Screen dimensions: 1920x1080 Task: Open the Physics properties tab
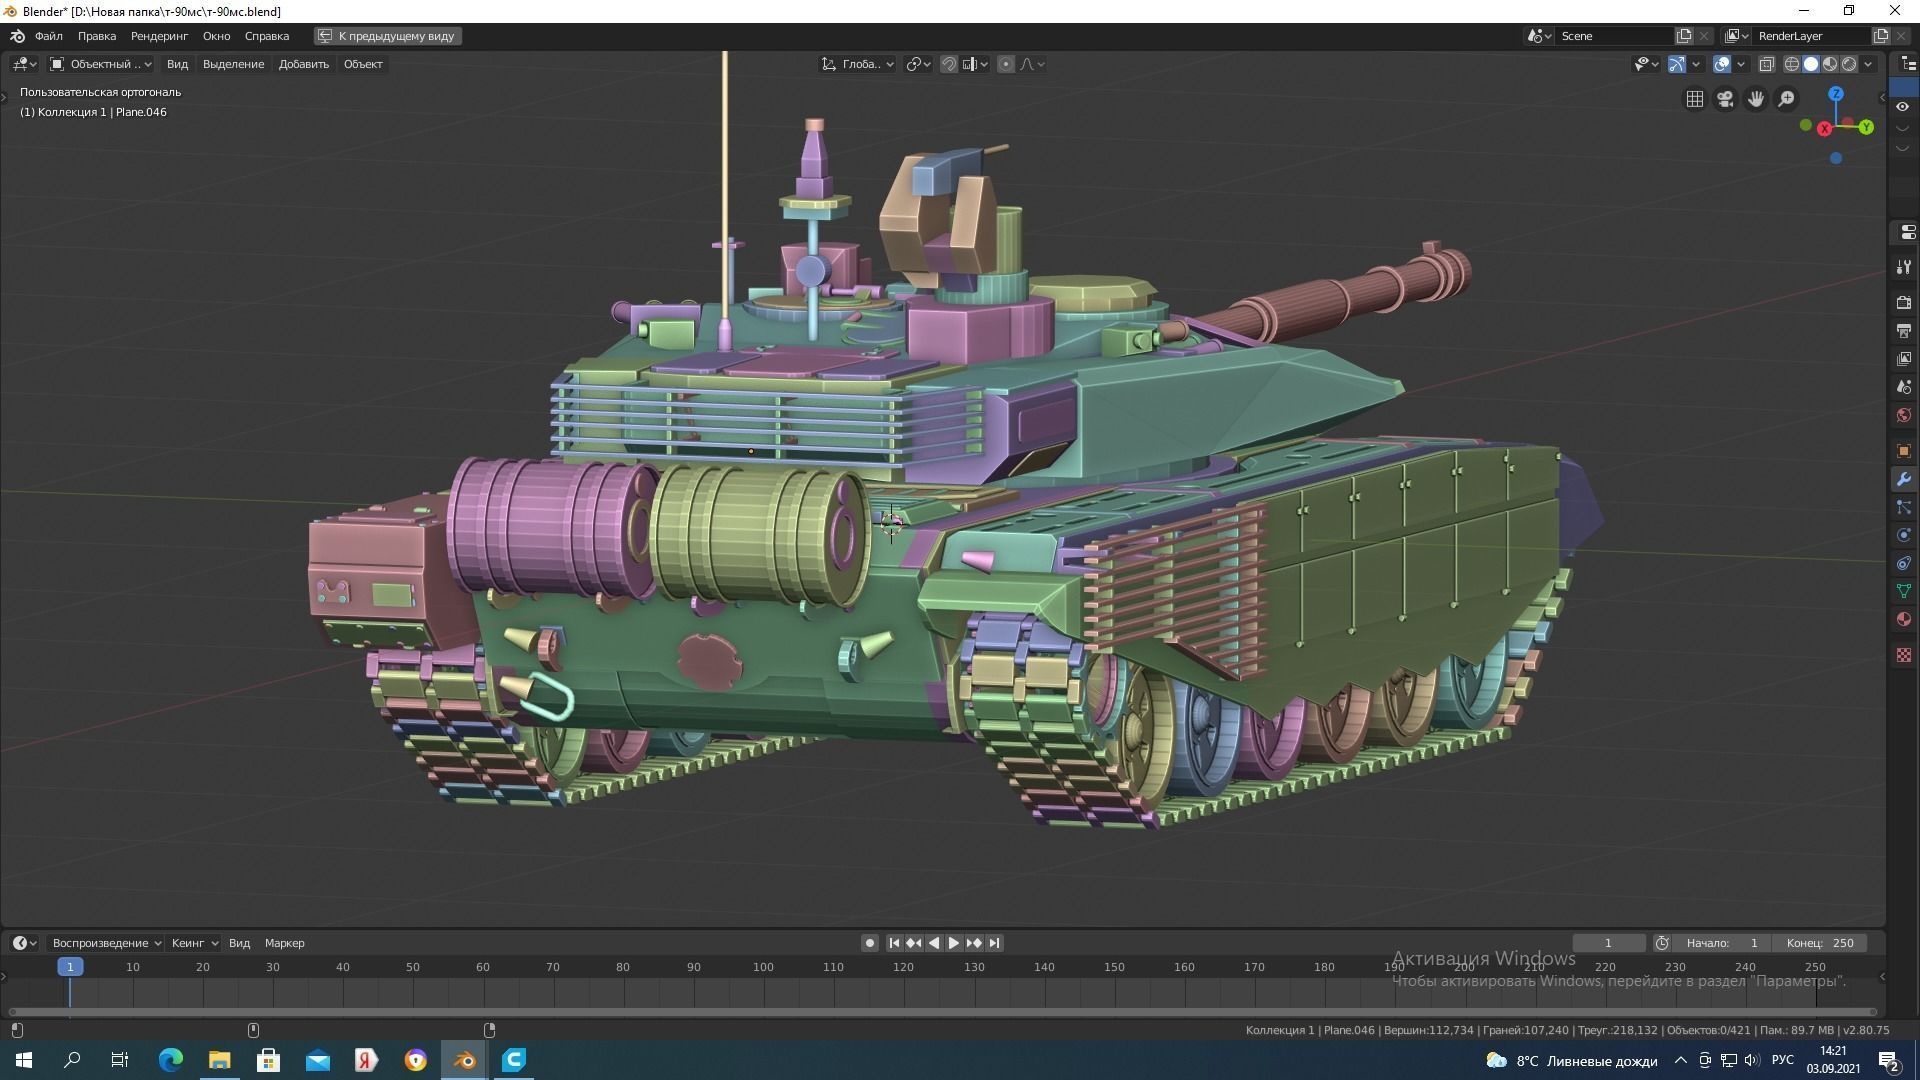[x=1903, y=535]
